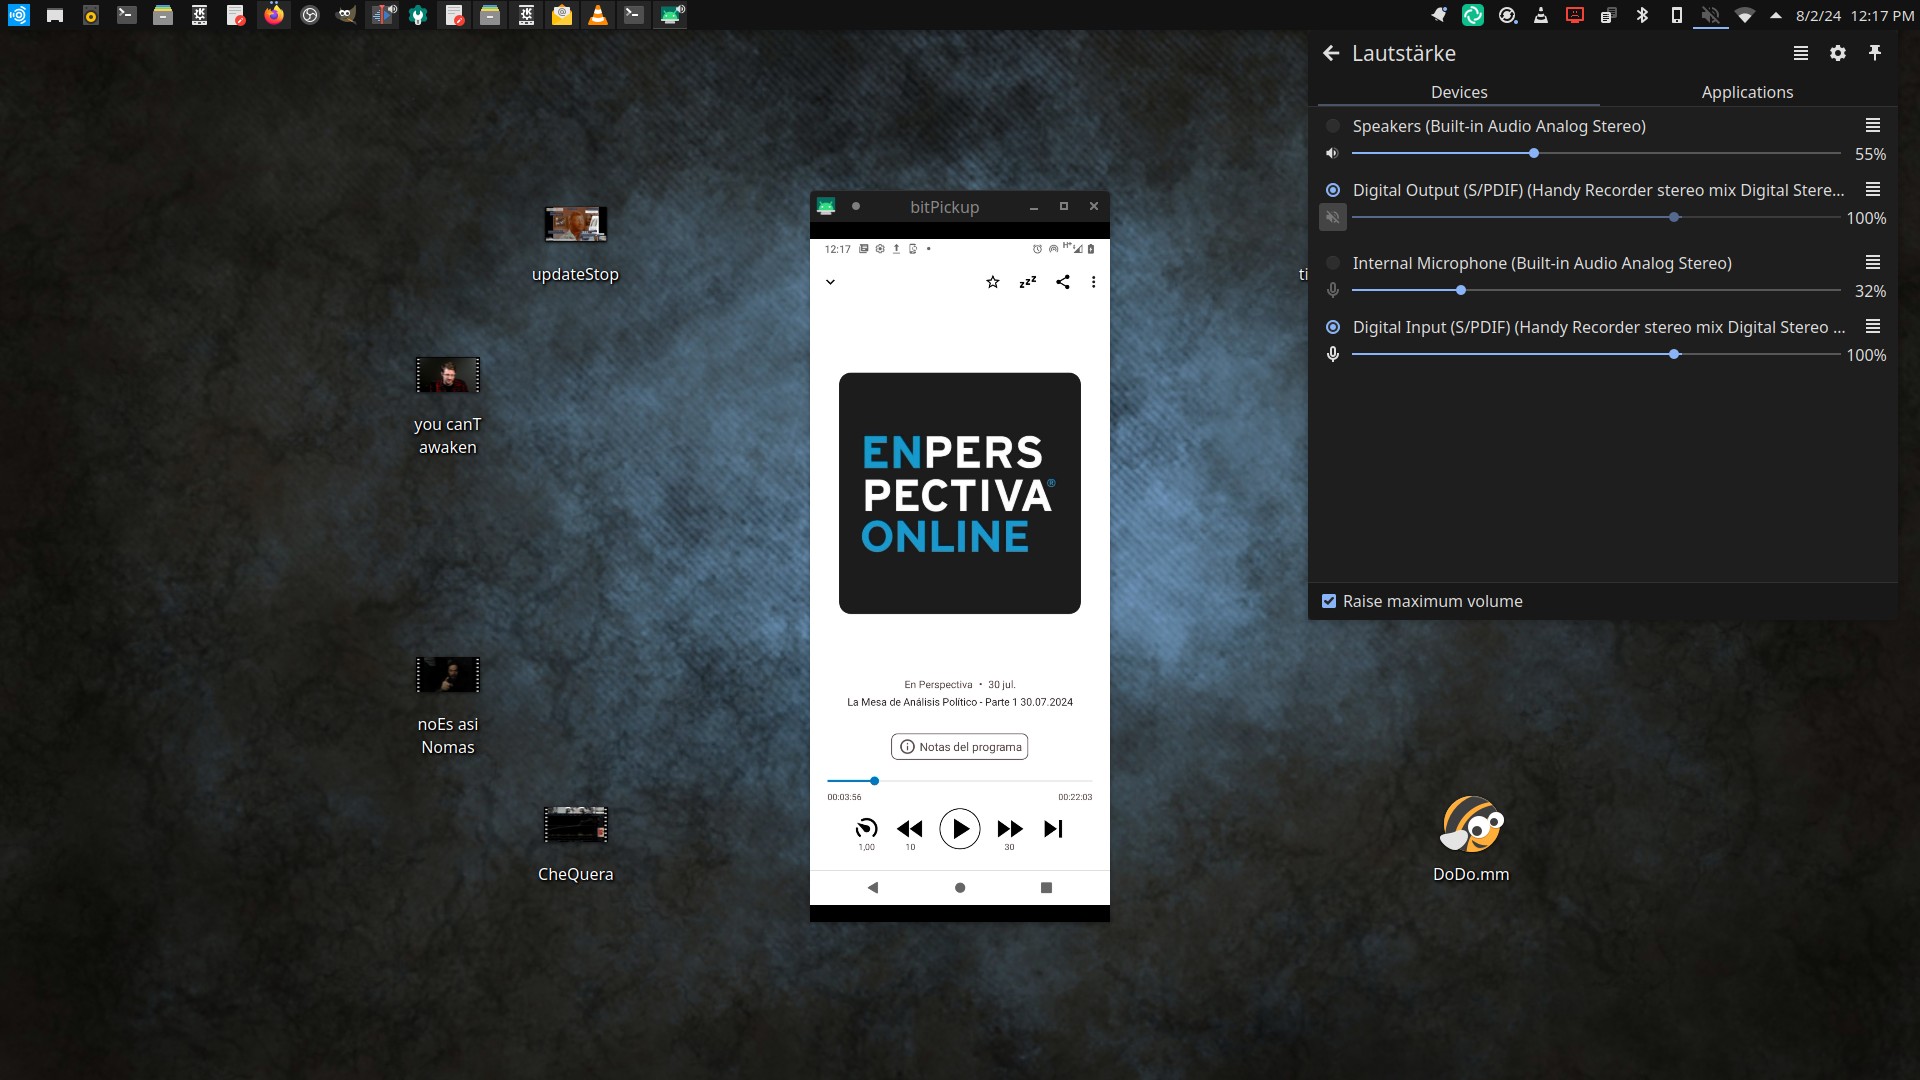This screenshot has width=1920, height=1080.
Task: Open OBS Studio from the taskbar
Action: [x=310, y=15]
